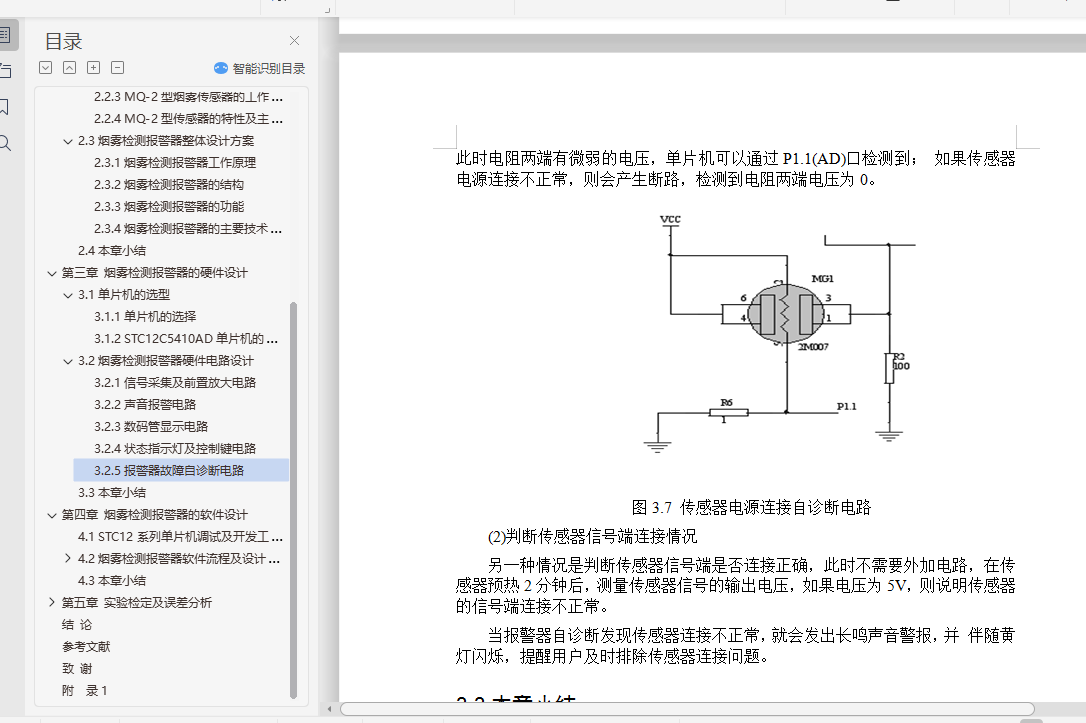Open the chapter page icon in left sidebar

pos(5,70)
